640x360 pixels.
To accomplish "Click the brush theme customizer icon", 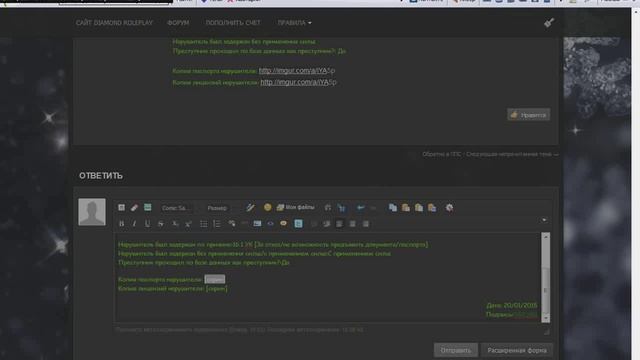I will pos(549,22).
